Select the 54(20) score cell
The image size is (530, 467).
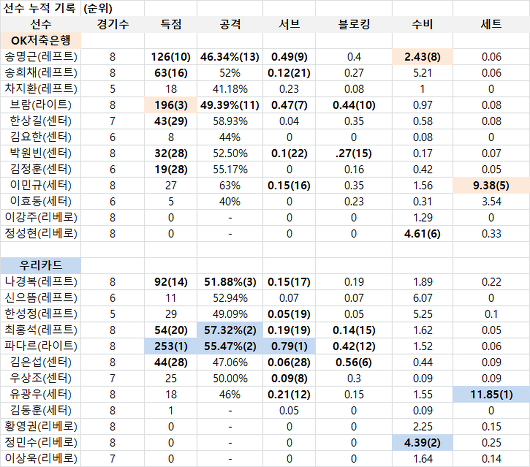point(171,330)
